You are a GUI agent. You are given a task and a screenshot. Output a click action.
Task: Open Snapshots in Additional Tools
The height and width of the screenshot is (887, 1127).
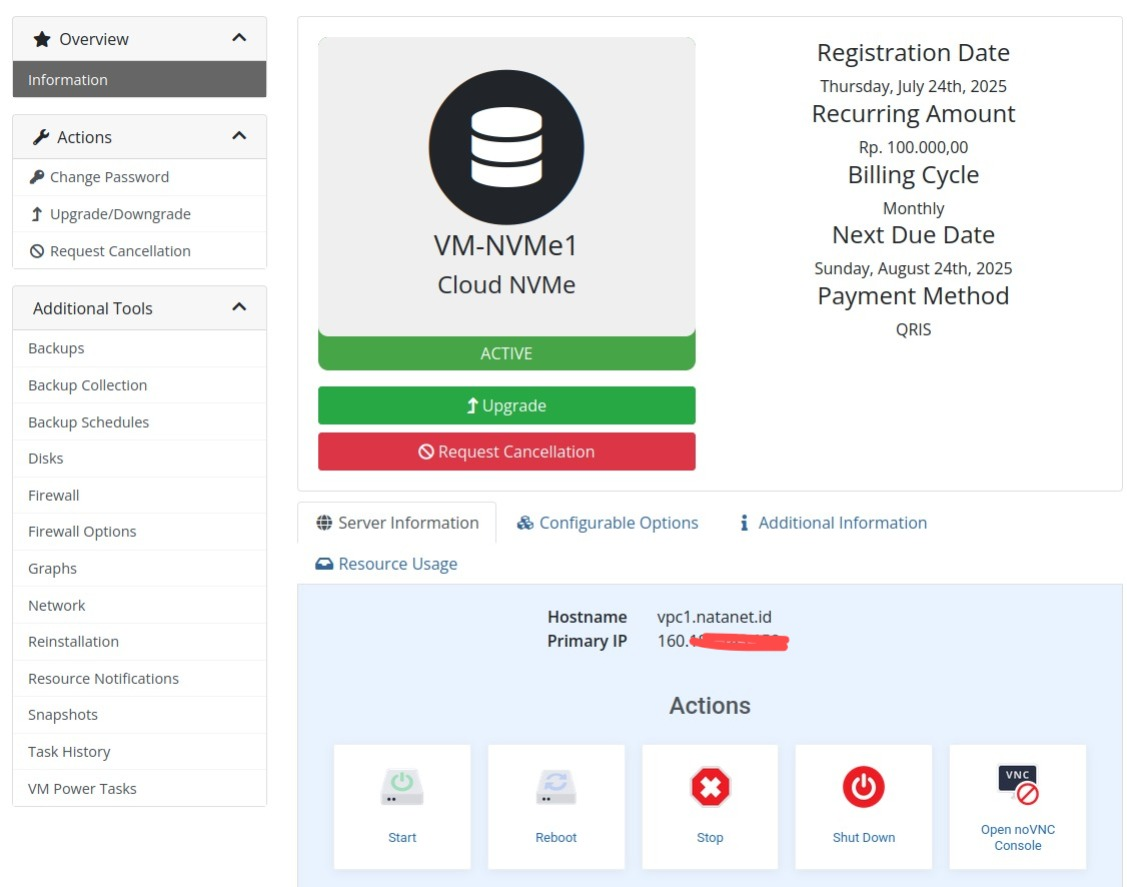coord(139,714)
